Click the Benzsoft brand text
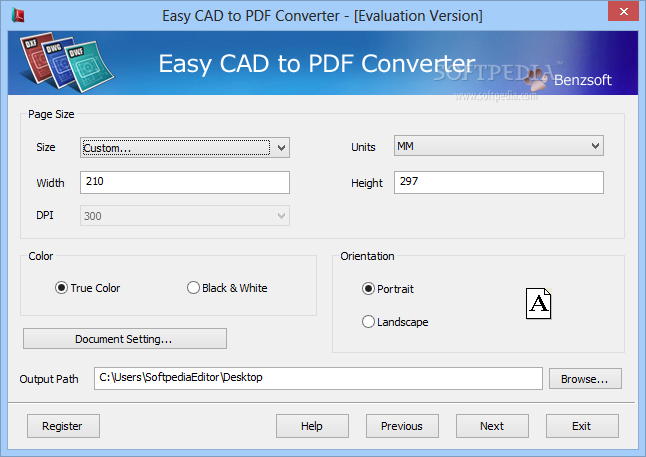 coord(583,80)
